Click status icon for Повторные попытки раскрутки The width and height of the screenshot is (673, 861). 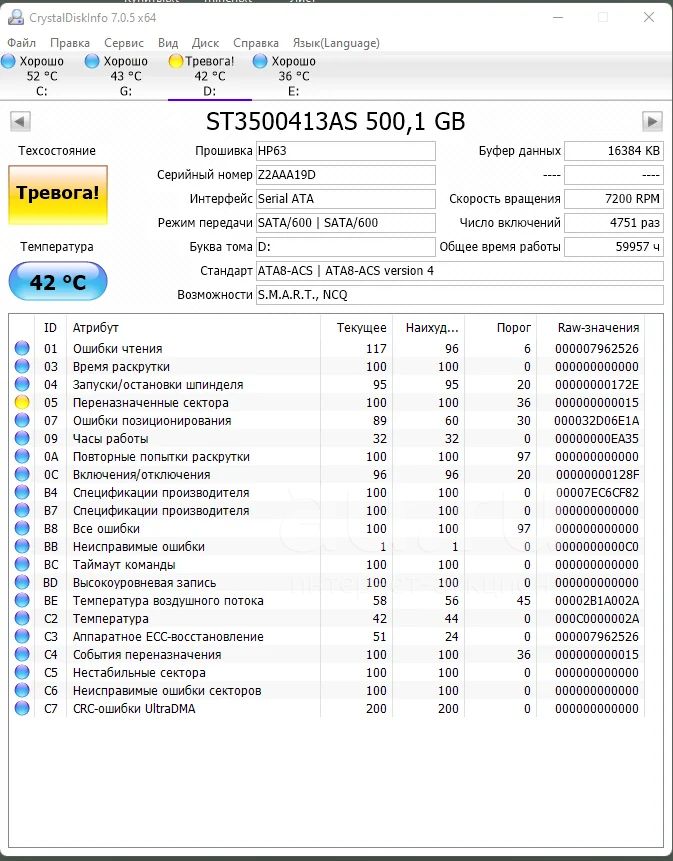click(x=22, y=456)
